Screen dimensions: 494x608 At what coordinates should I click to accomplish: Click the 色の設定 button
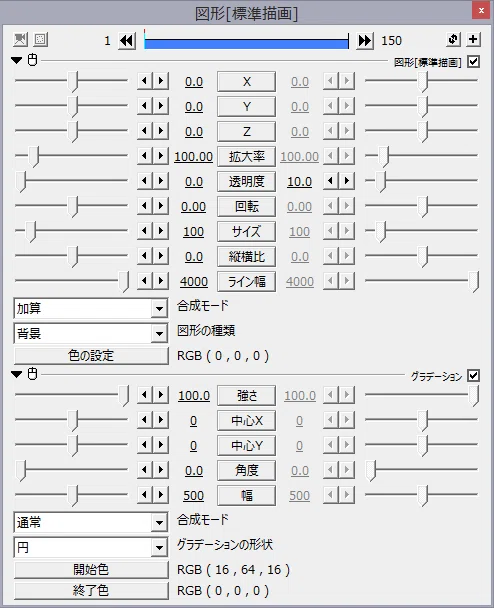[x=91, y=356]
